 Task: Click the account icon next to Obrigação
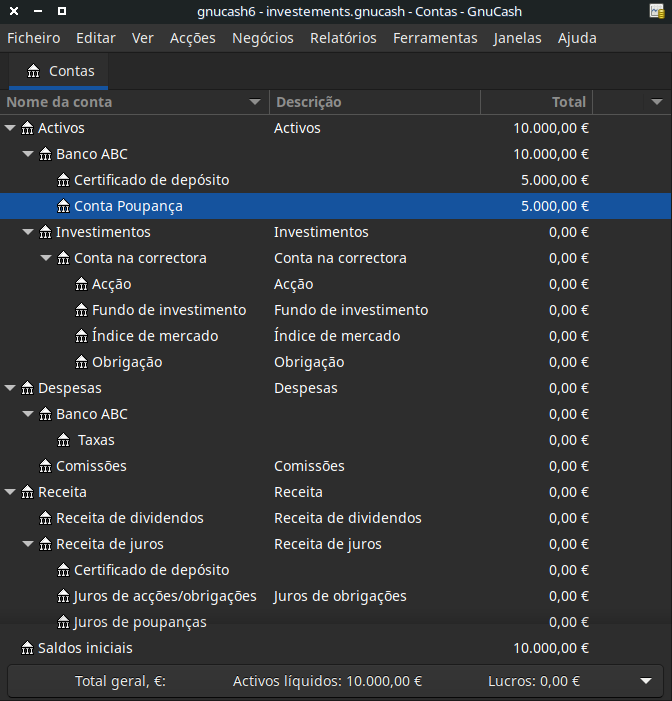click(x=81, y=362)
